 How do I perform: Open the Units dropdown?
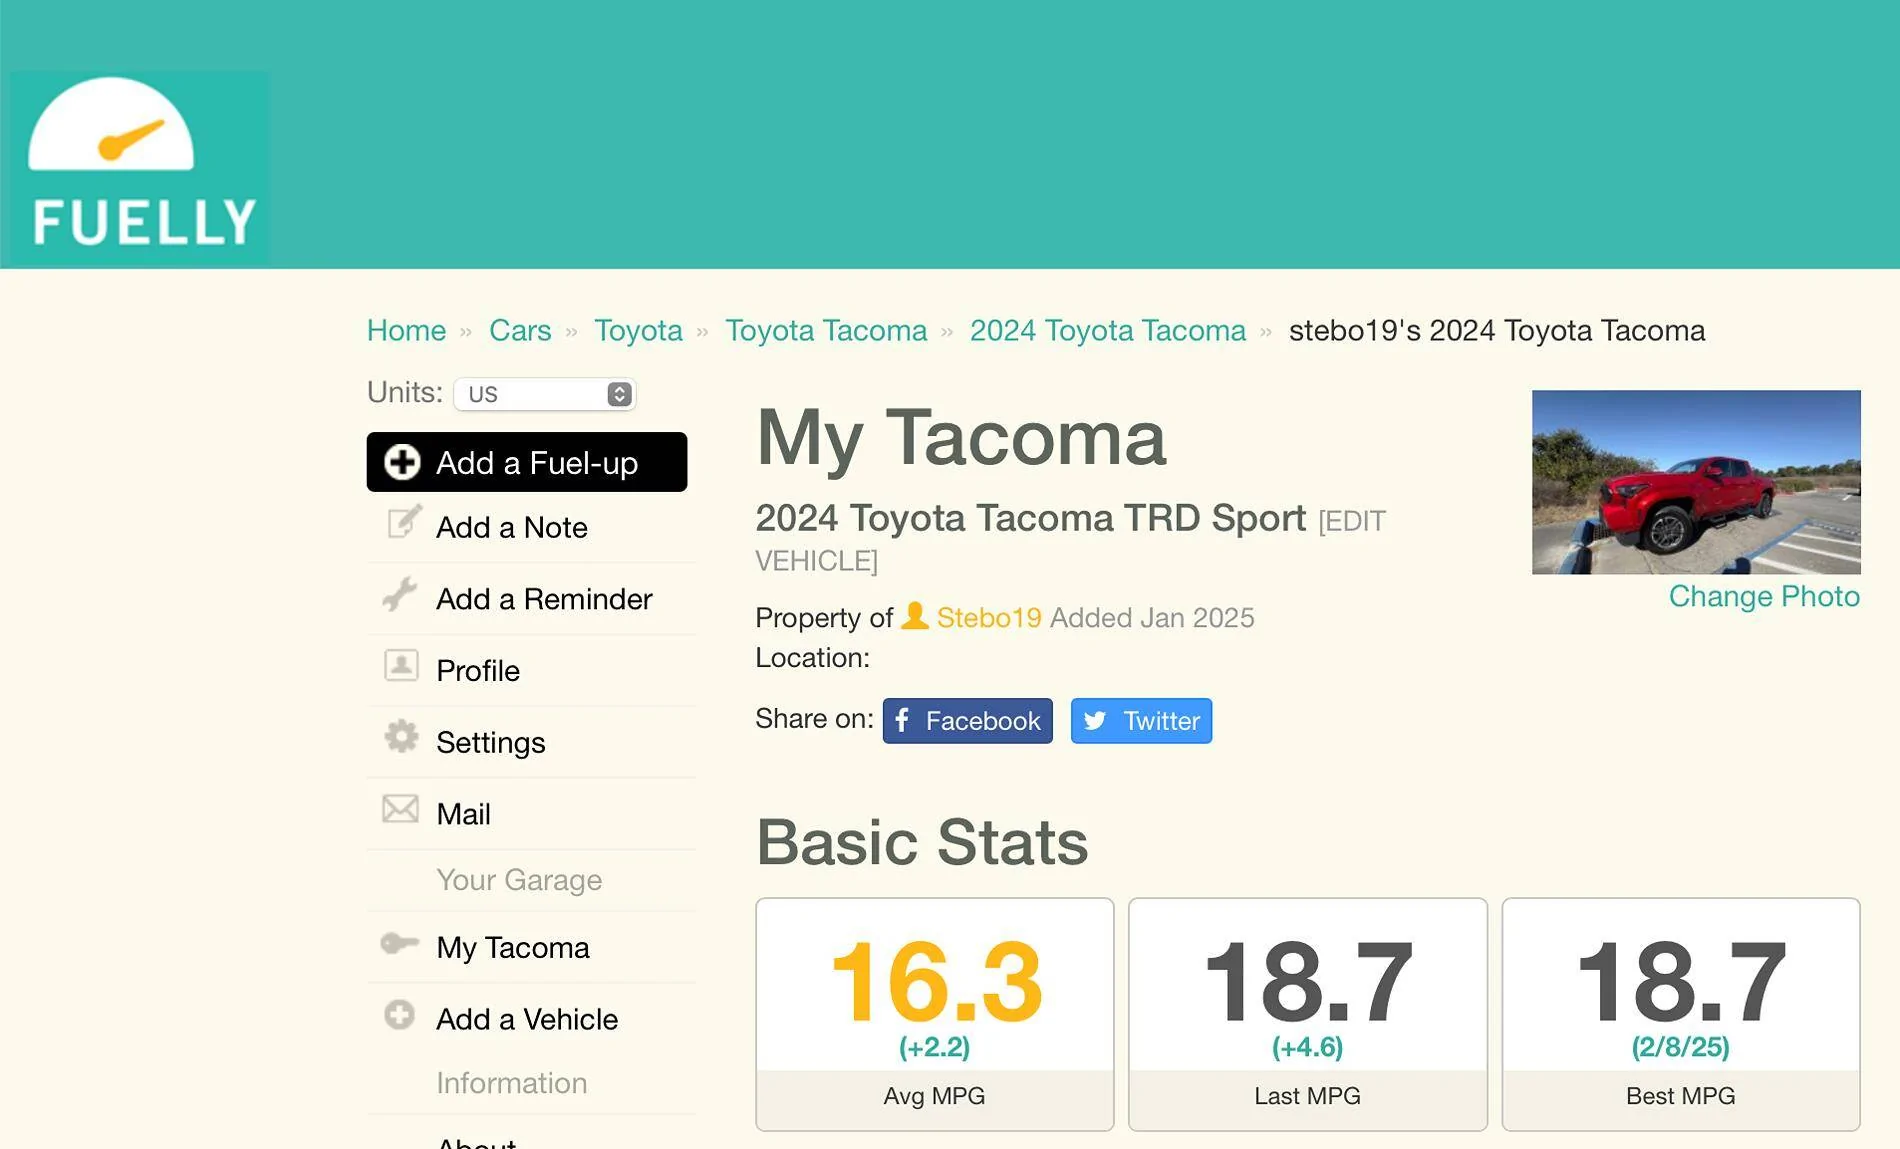(544, 394)
